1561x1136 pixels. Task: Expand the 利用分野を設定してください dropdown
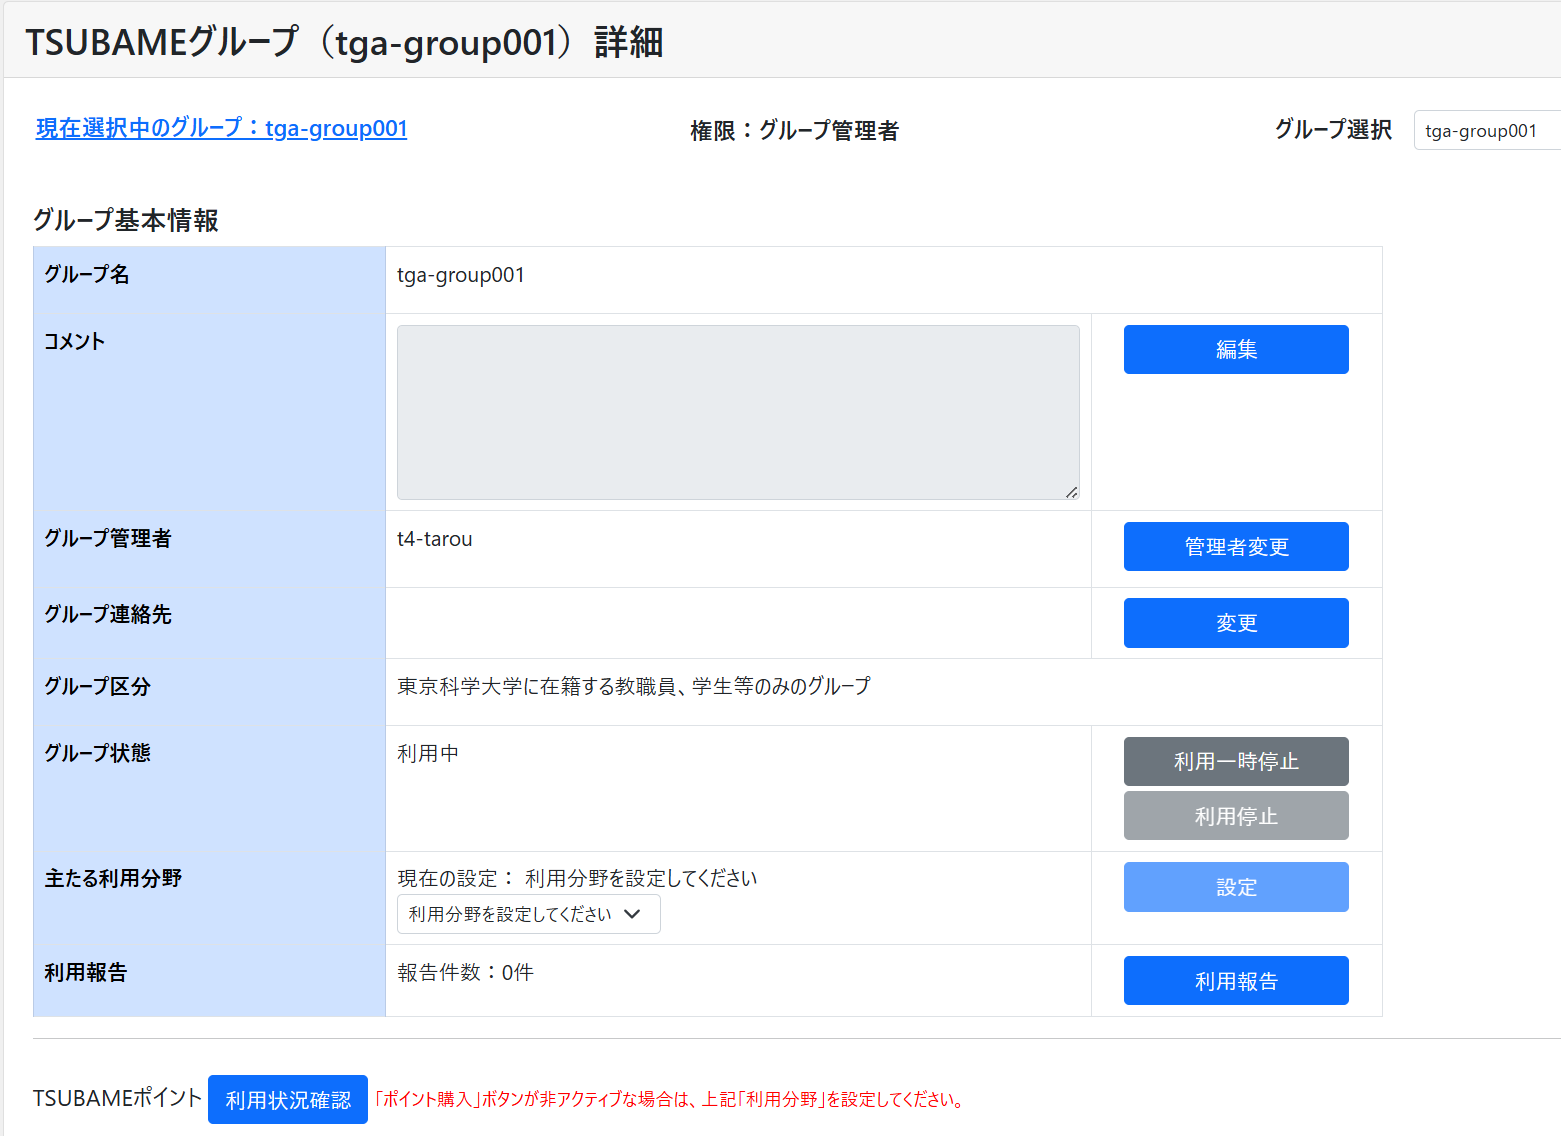pos(528,914)
